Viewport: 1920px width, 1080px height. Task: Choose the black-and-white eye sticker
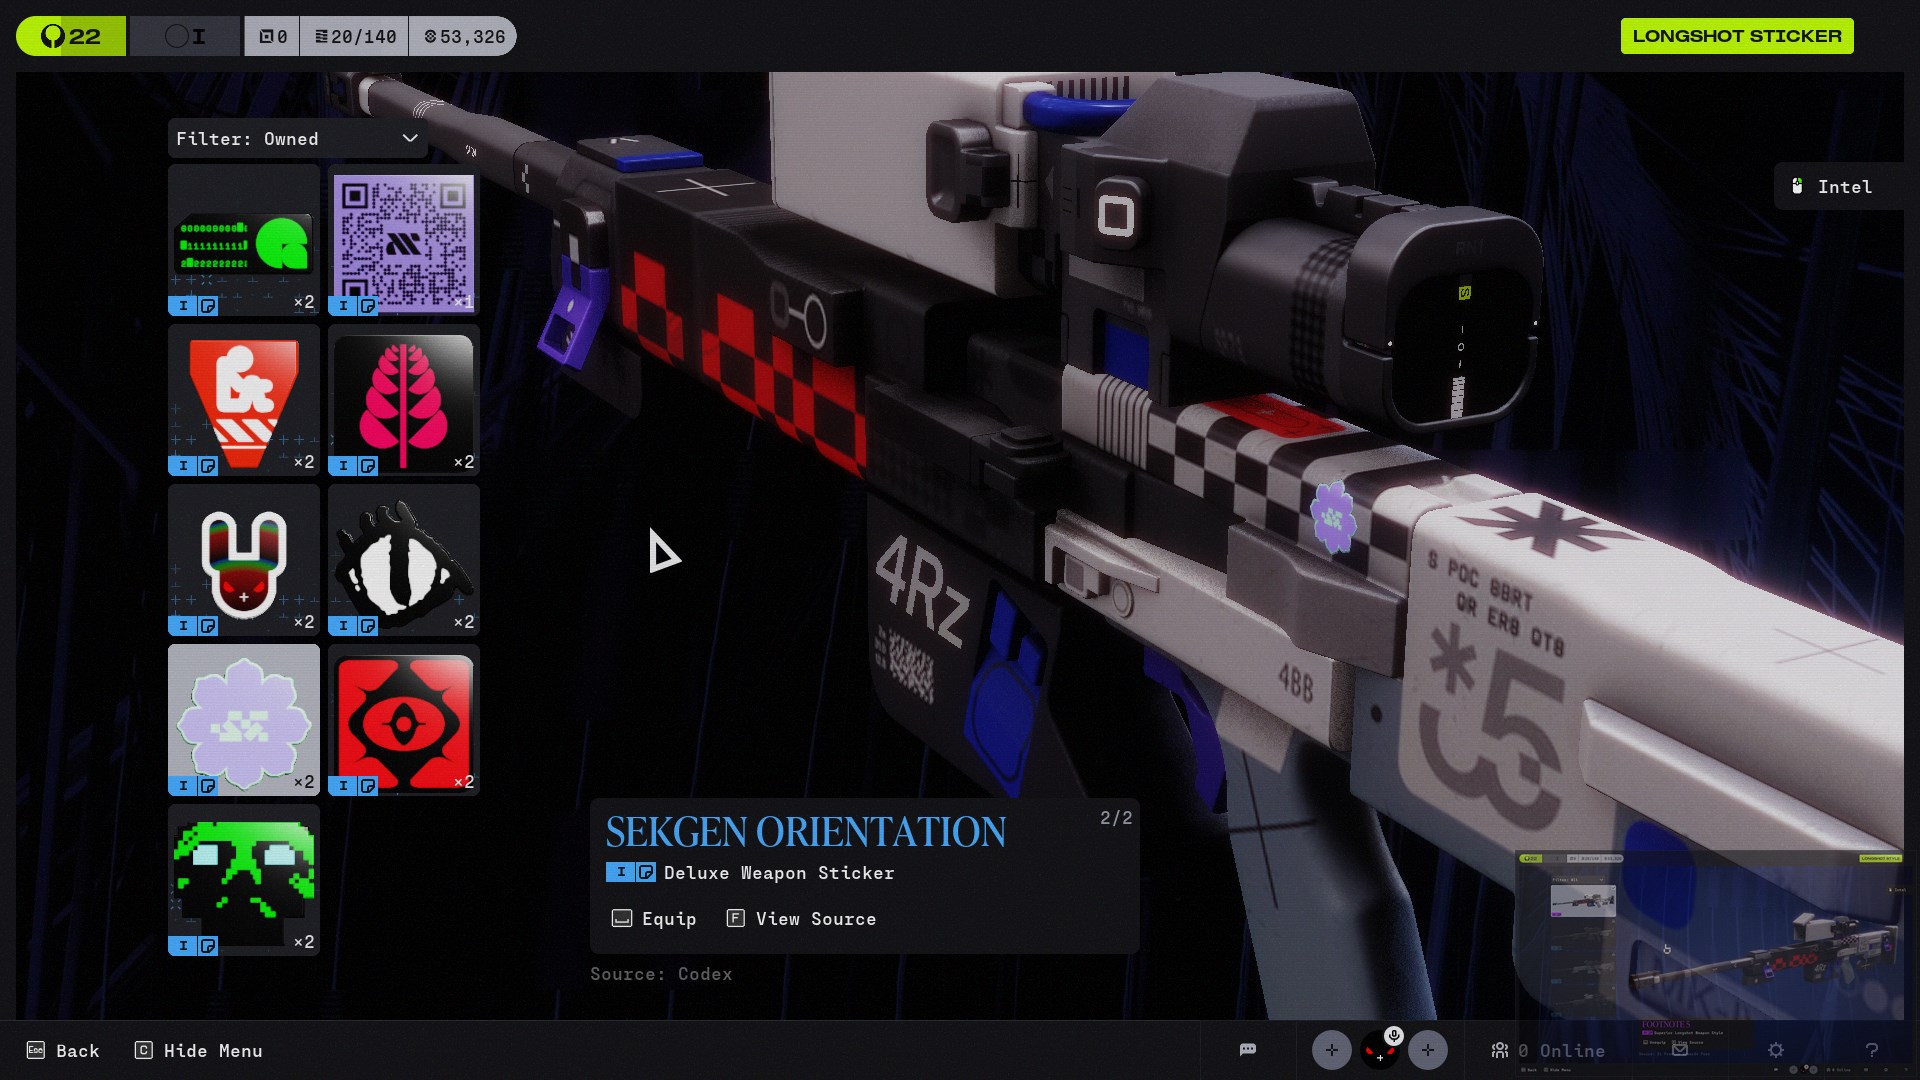pyautogui.click(x=404, y=560)
